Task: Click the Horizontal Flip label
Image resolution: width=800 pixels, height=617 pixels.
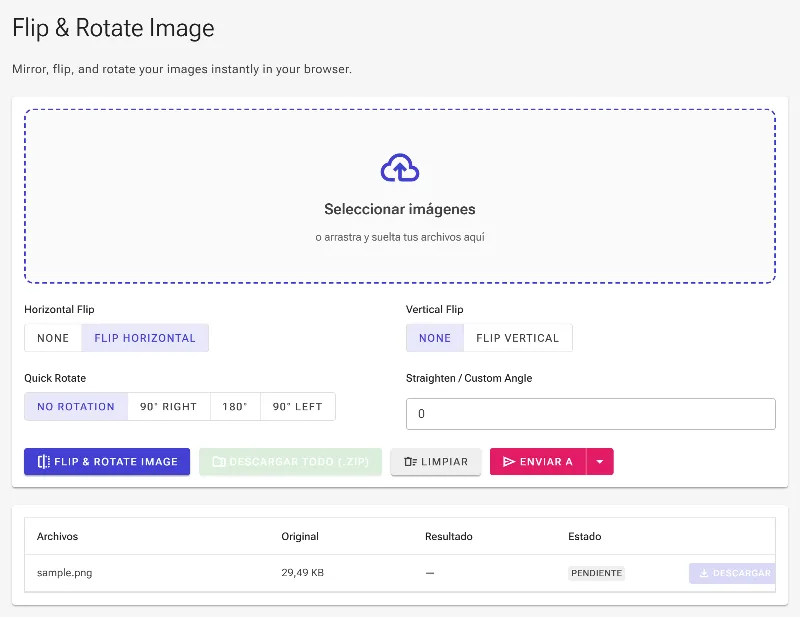Action: pyautogui.click(x=59, y=309)
